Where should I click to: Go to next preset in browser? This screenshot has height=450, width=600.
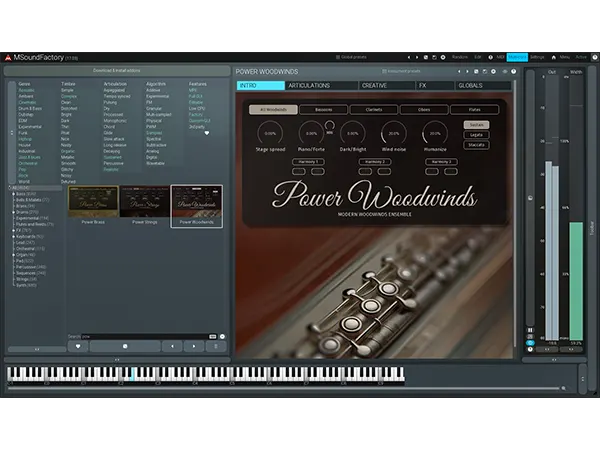point(194,346)
